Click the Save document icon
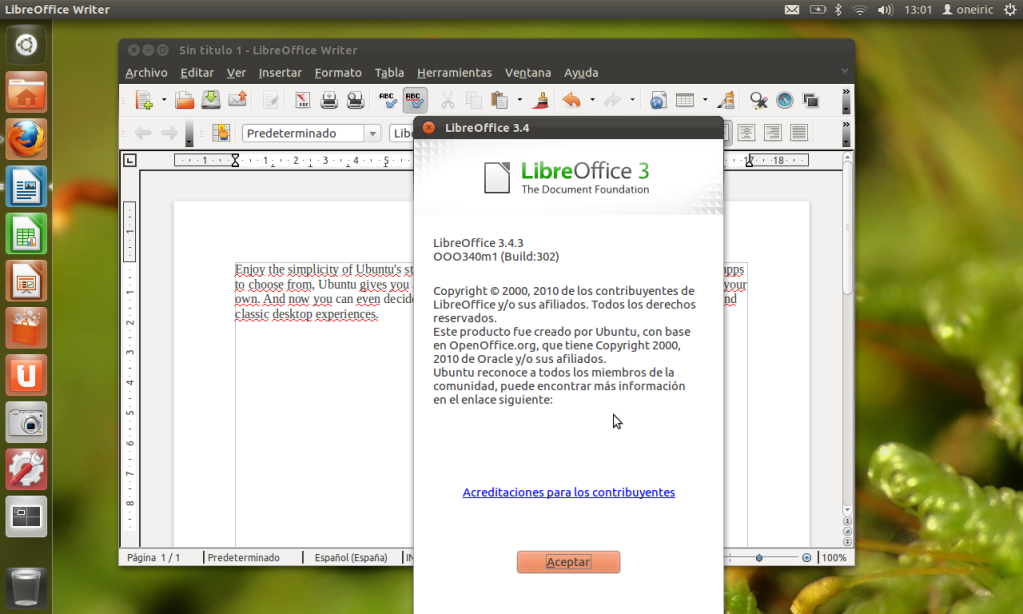The height and width of the screenshot is (614, 1023). (211, 100)
